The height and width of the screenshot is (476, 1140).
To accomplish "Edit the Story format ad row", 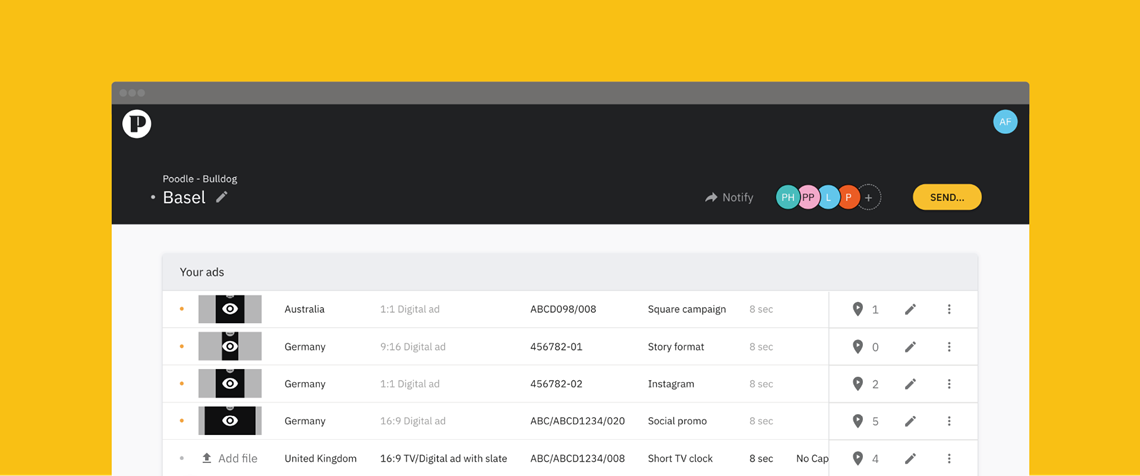I will [910, 347].
